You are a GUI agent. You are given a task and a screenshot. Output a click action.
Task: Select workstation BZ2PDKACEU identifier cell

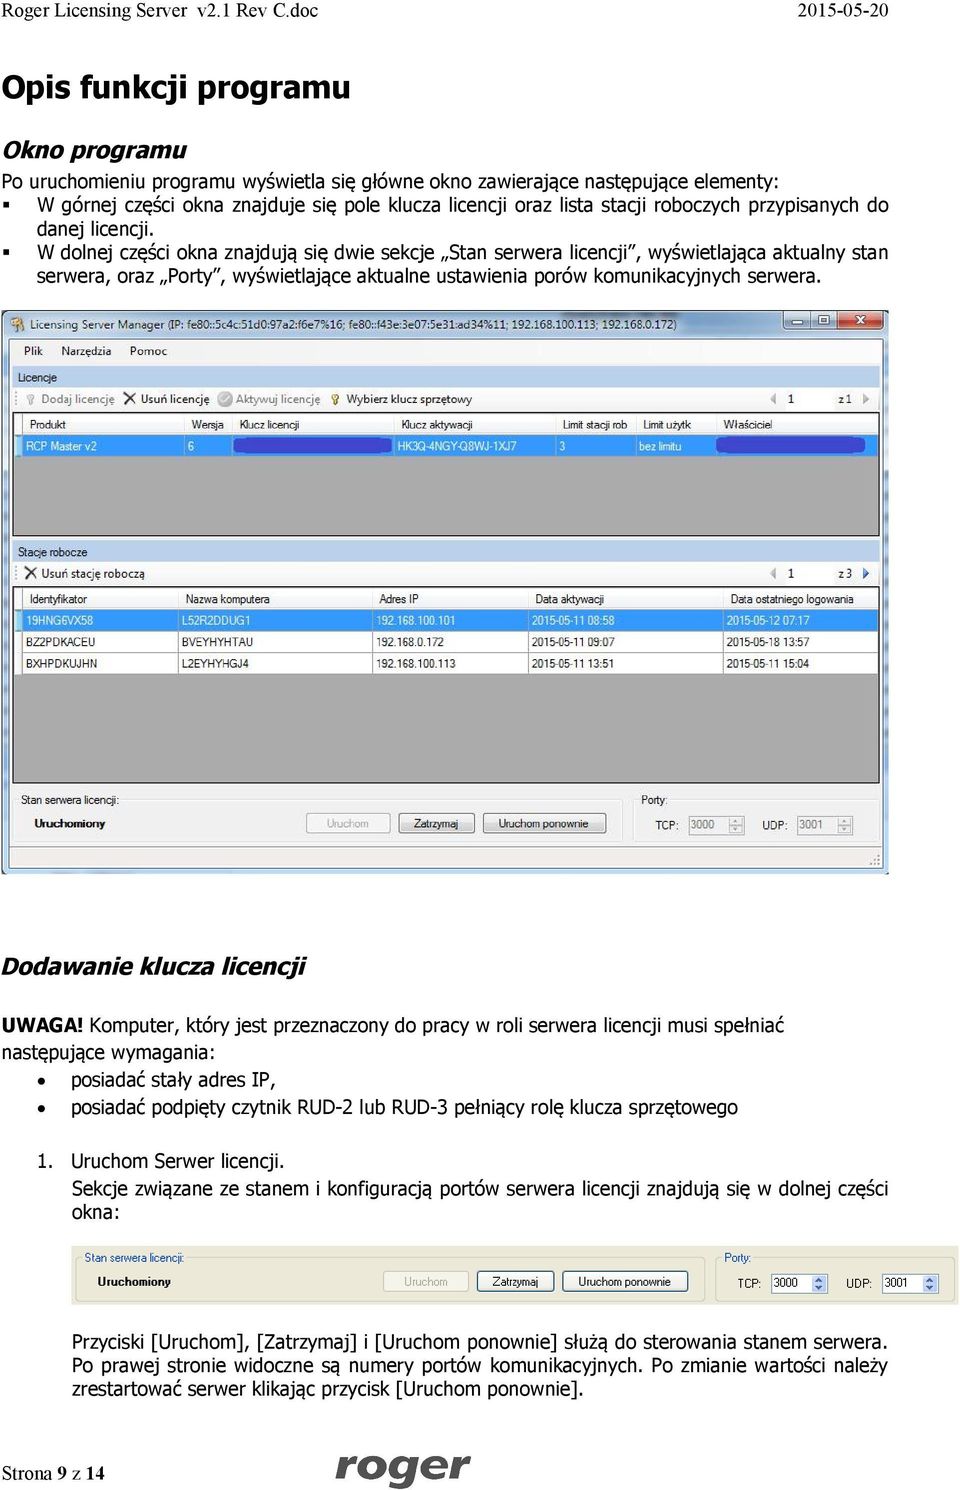point(99,642)
